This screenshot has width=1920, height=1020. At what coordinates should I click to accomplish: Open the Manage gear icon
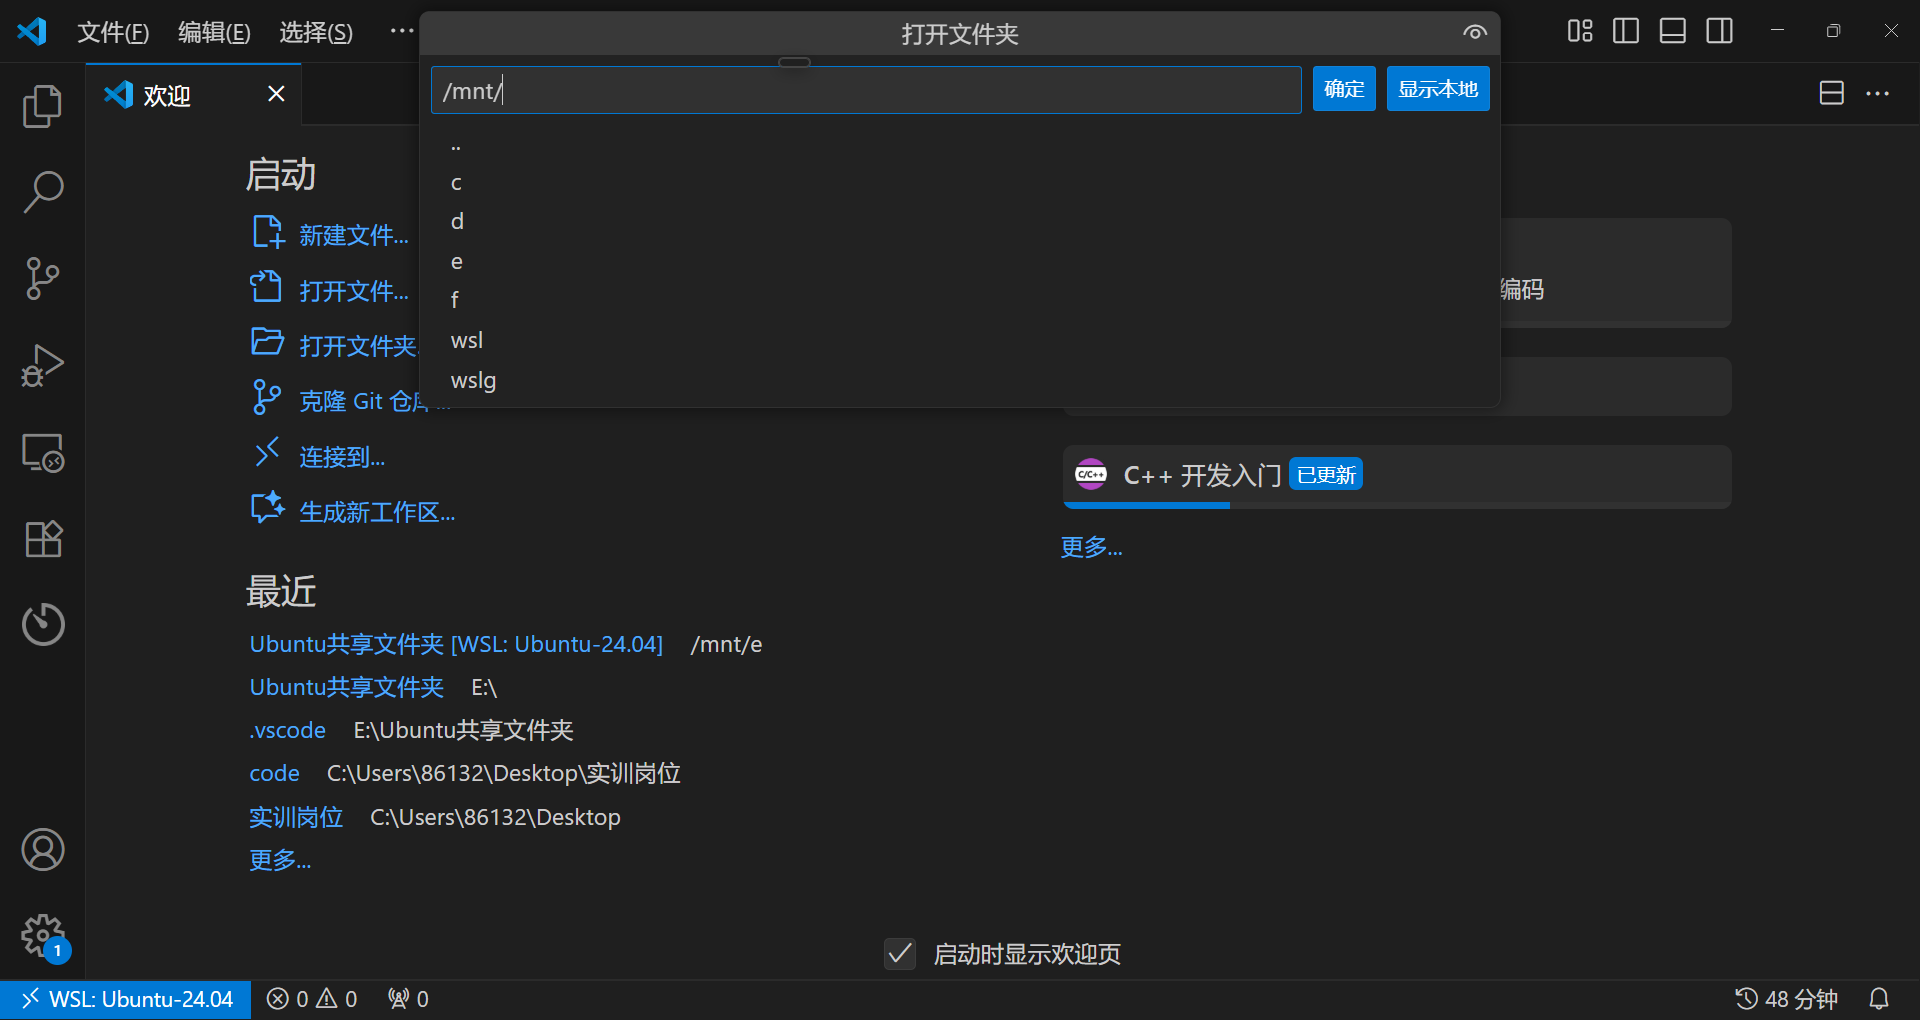coord(42,936)
